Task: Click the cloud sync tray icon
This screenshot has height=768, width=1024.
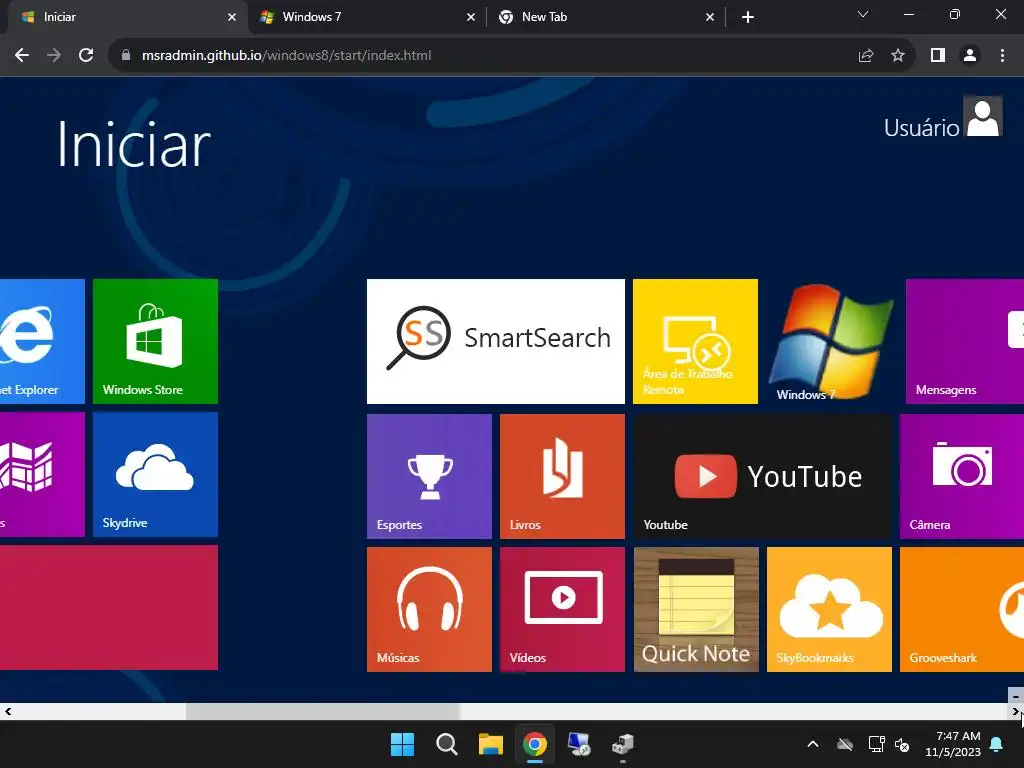Action: pyautogui.click(x=845, y=744)
